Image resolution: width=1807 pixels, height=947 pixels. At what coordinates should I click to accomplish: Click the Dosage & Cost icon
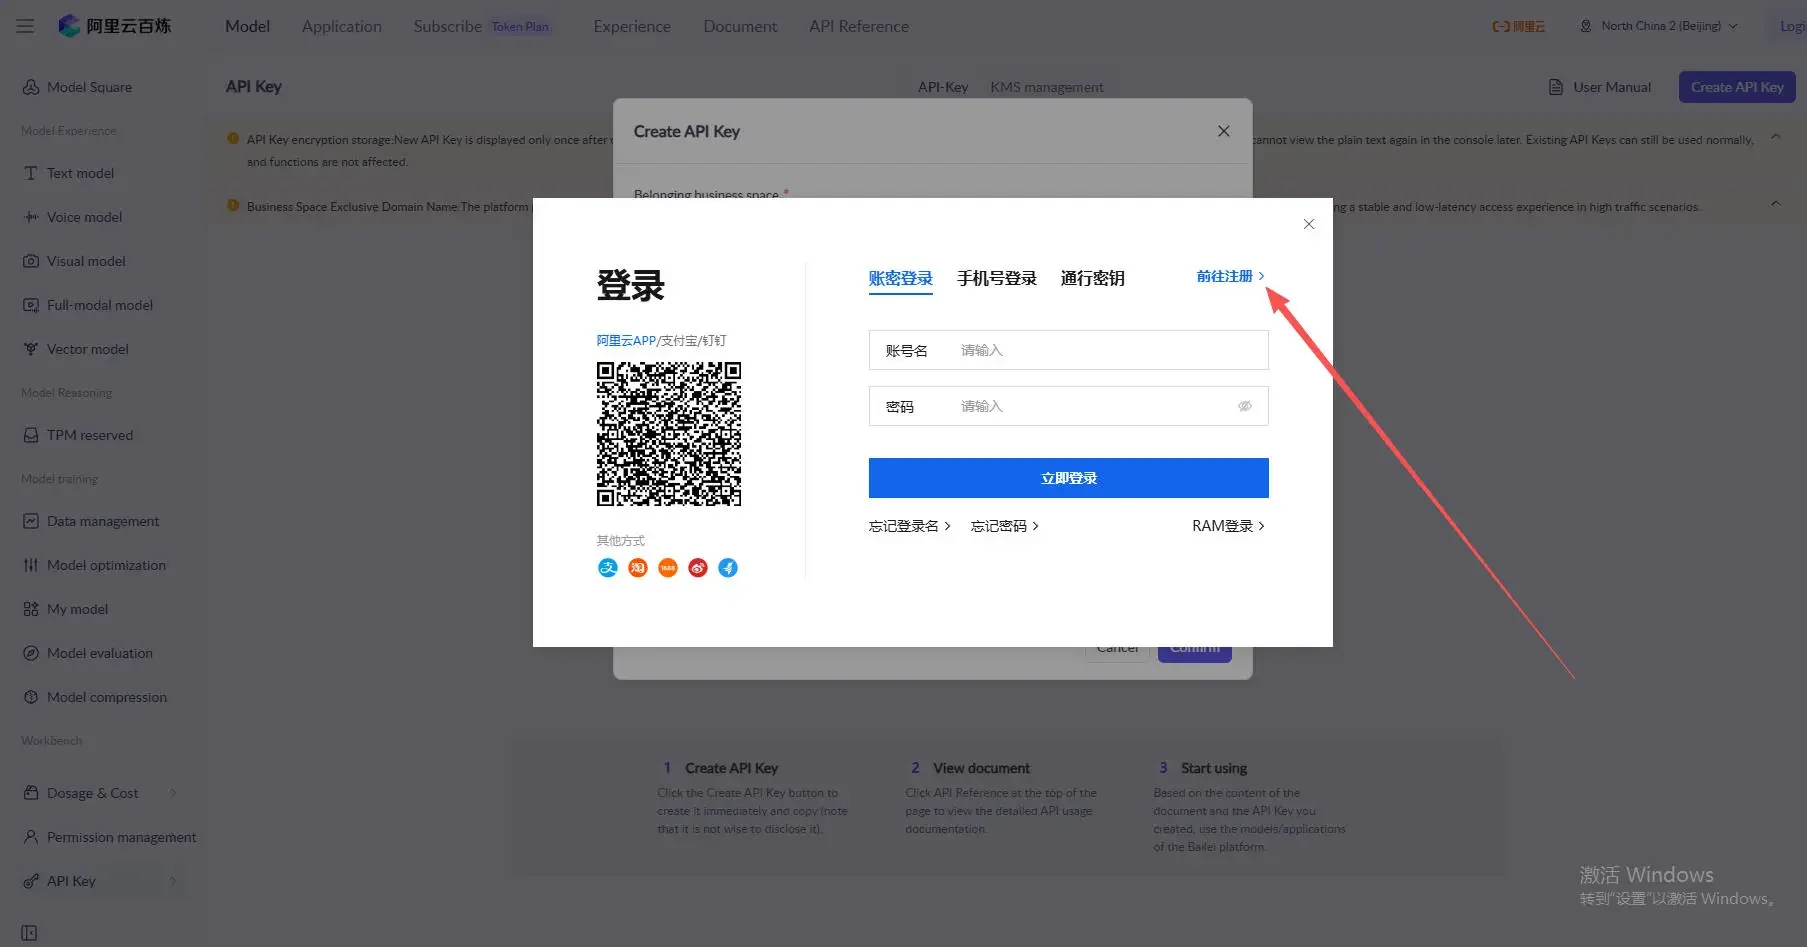[31, 793]
